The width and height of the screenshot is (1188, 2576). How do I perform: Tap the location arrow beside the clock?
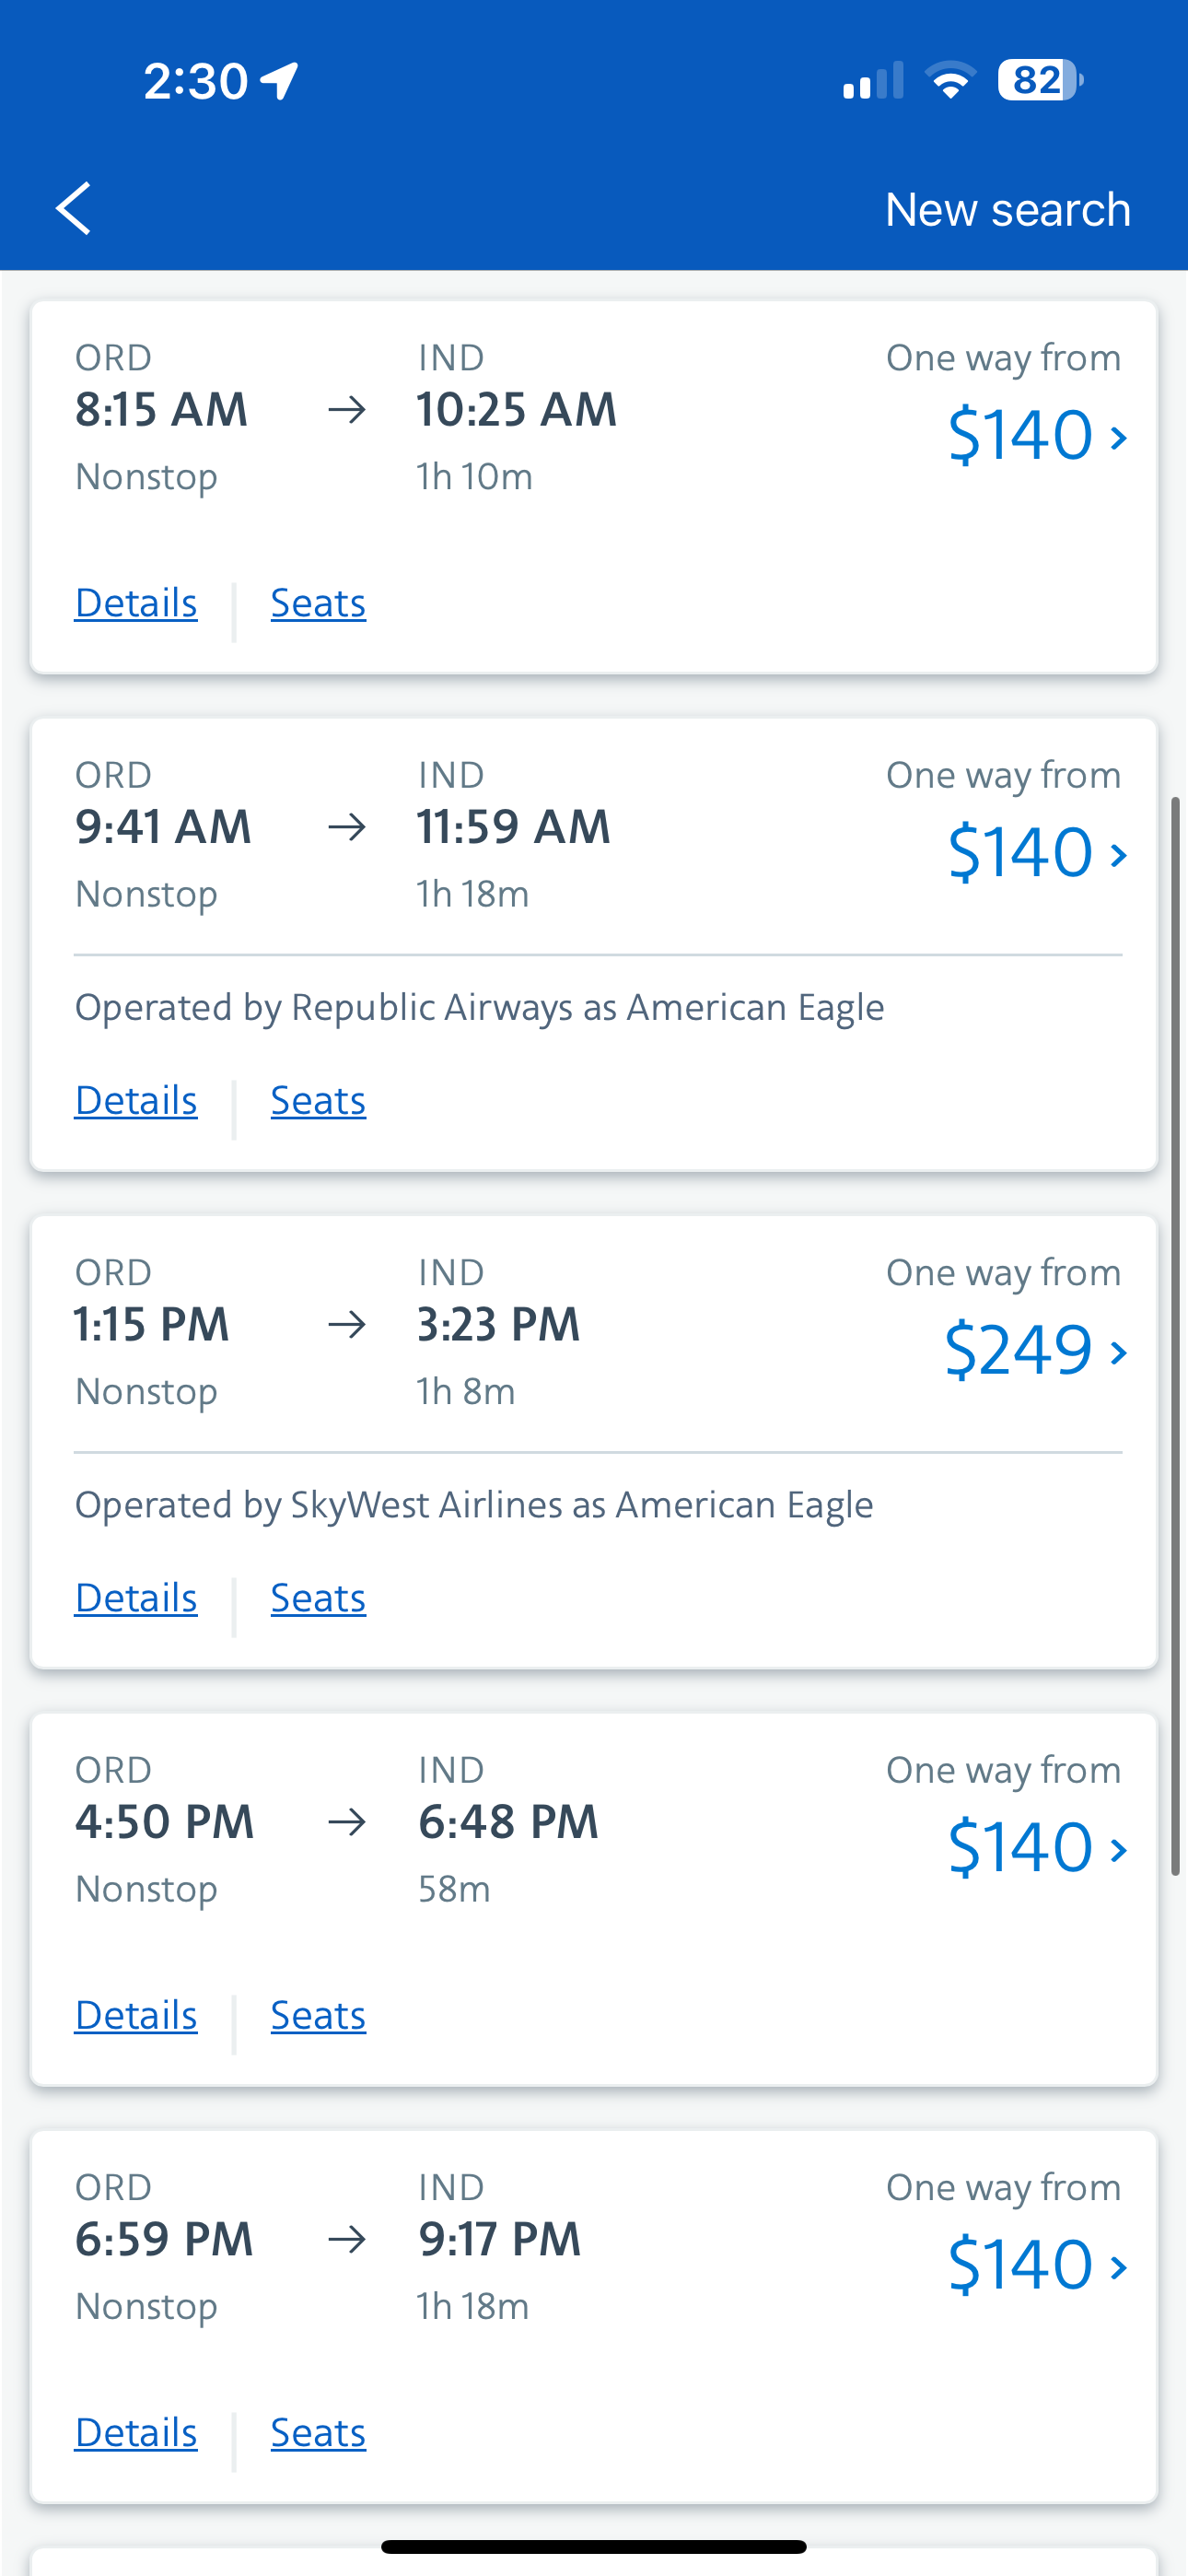pyautogui.click(x=280, y=81)
